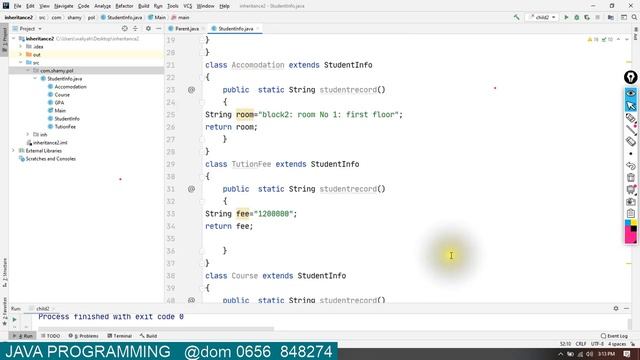Click the gutter annotation icon on line 31
Viewport: 640px width, 360px height.
coord(191,189)
